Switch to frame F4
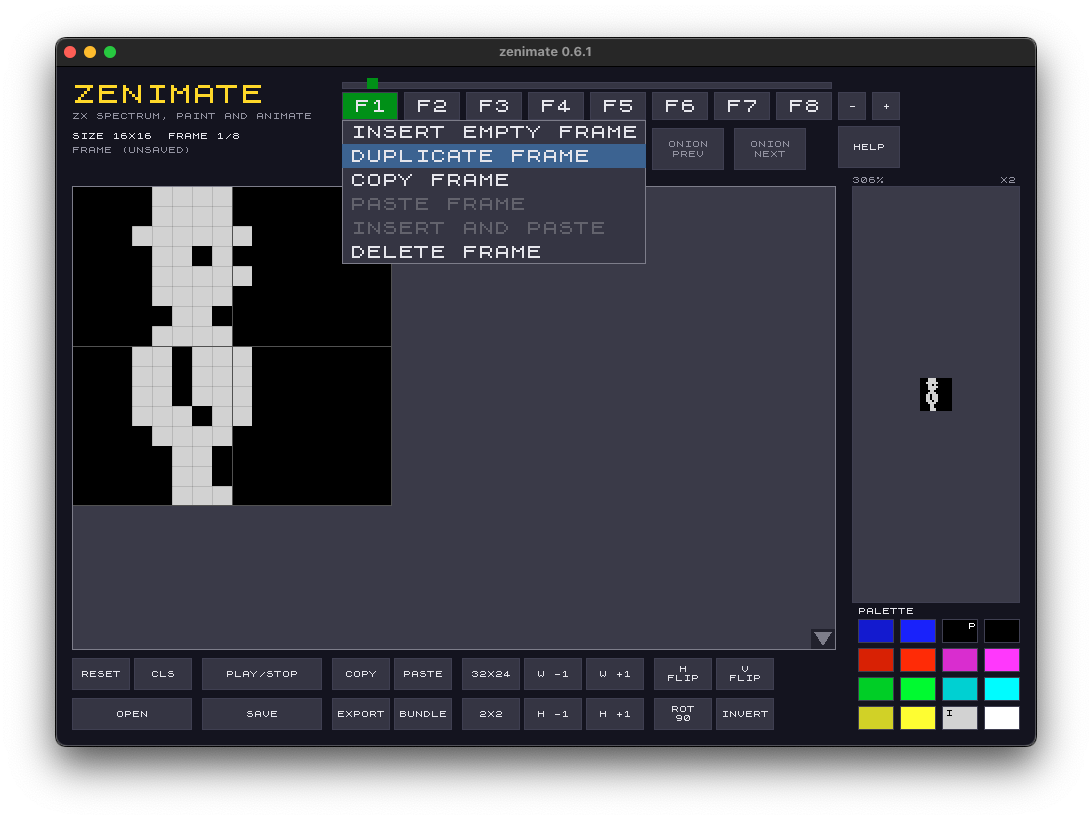The width and height of the screenshot is (1092, 820). coord(556,106)
